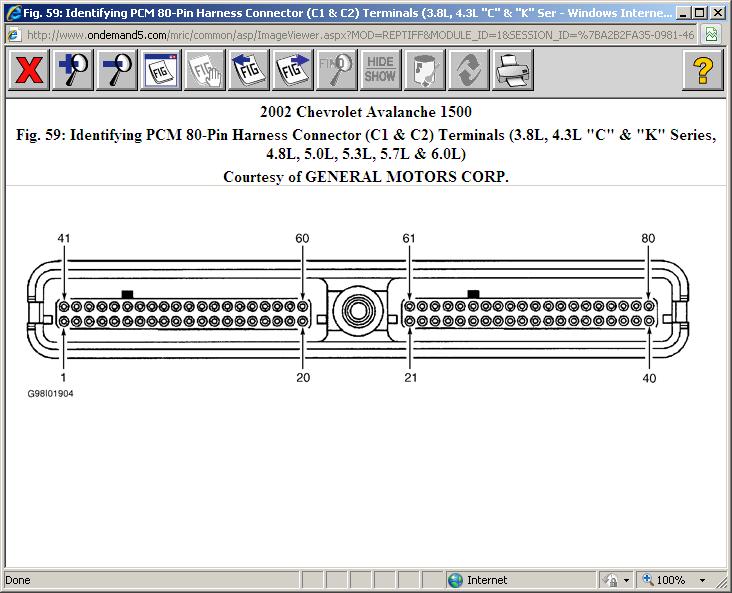Screen dimensions: 732x593
Task: Zoom out with the minus magnifier icon
Action: click(117, 70)
